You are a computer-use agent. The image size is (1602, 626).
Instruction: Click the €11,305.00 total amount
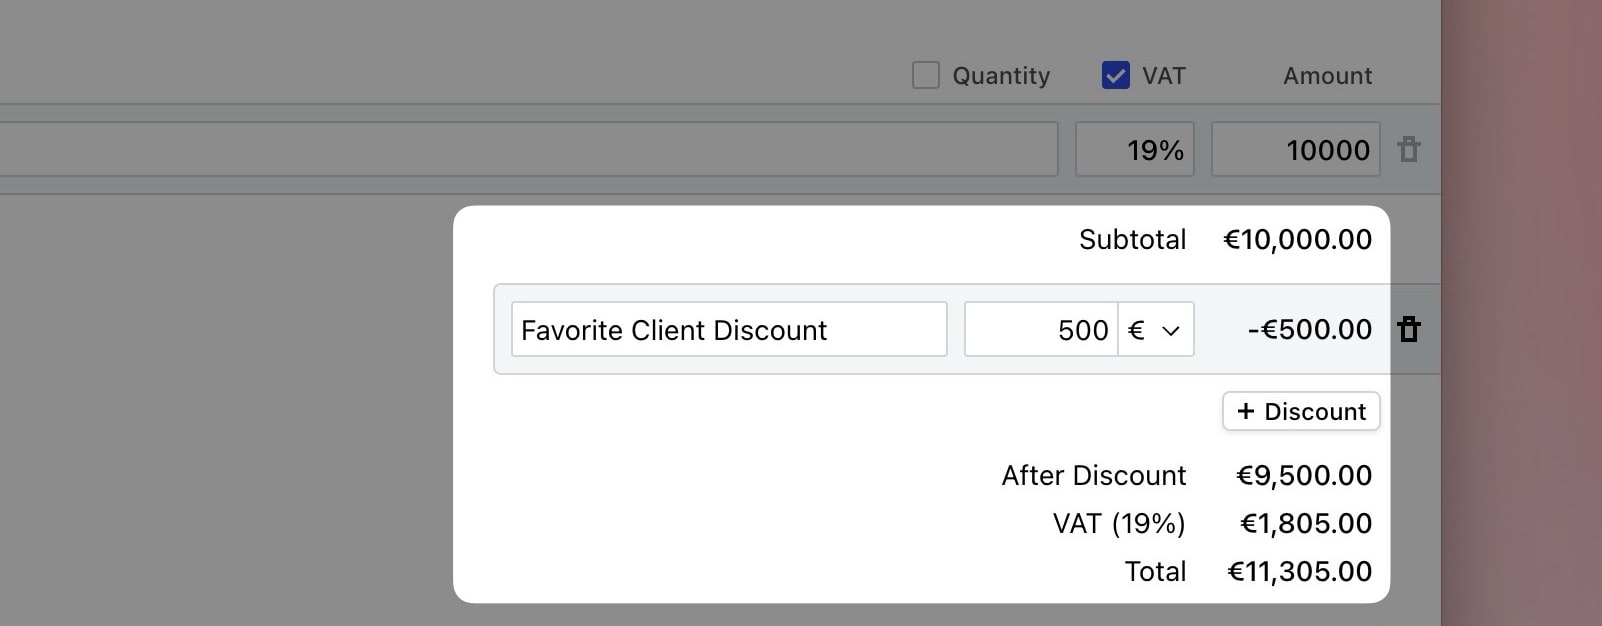click(x=1299, y=572)
